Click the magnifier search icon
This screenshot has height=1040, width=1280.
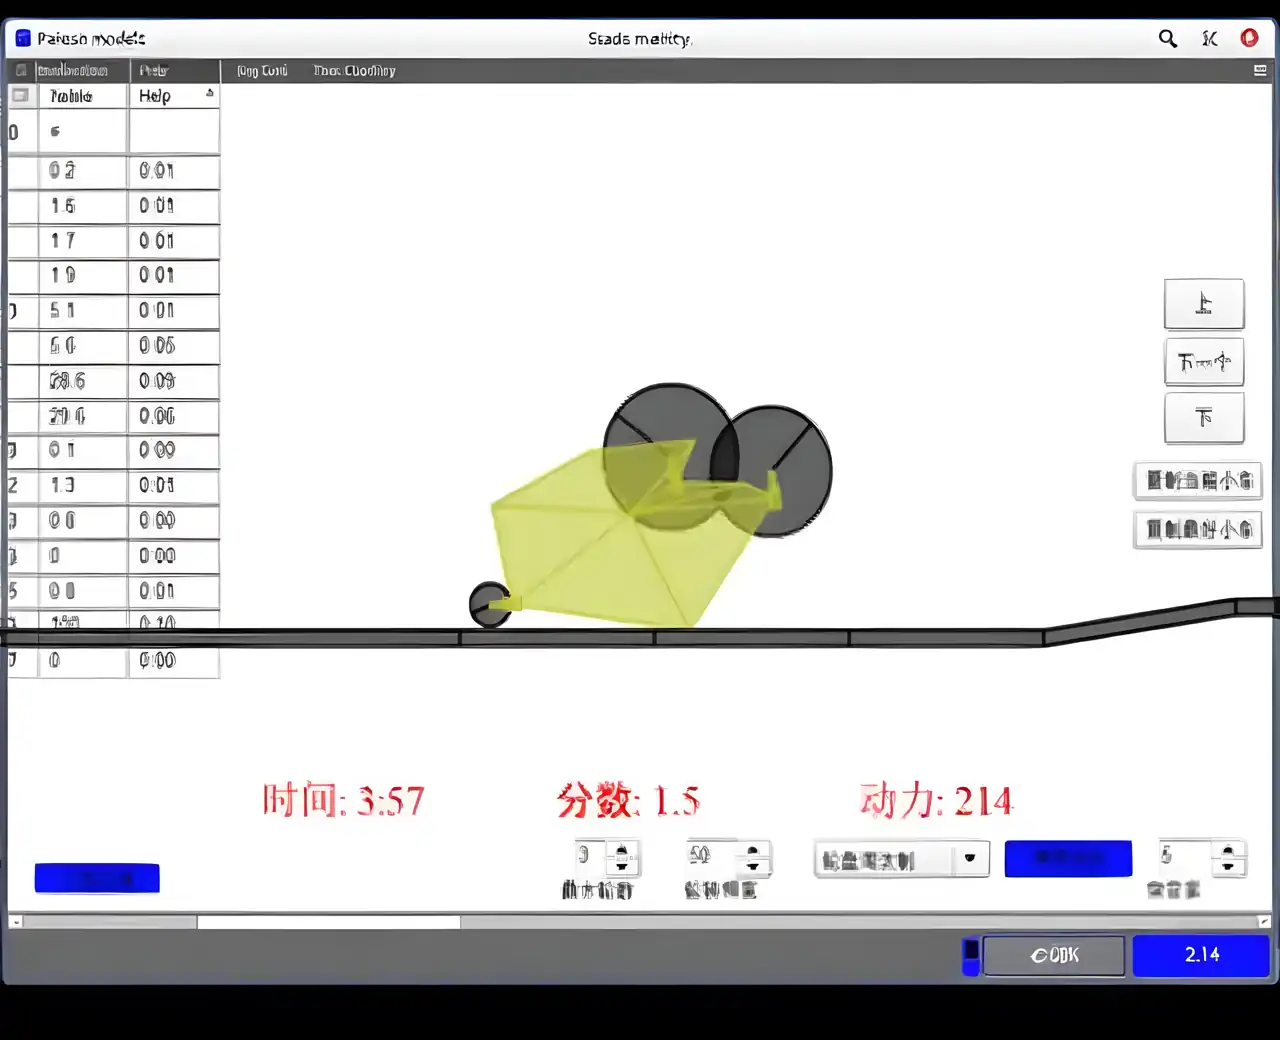(1167, 39)
